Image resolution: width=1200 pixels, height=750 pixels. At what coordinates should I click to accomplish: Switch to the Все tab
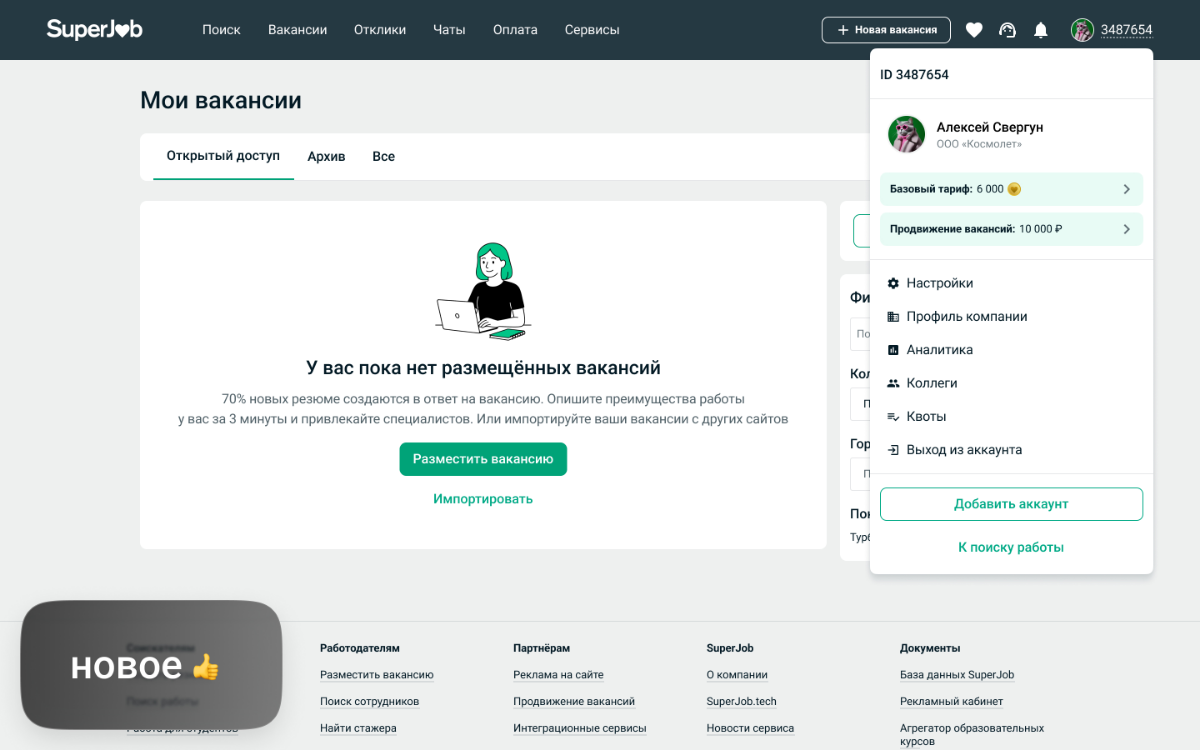(384, 157)
